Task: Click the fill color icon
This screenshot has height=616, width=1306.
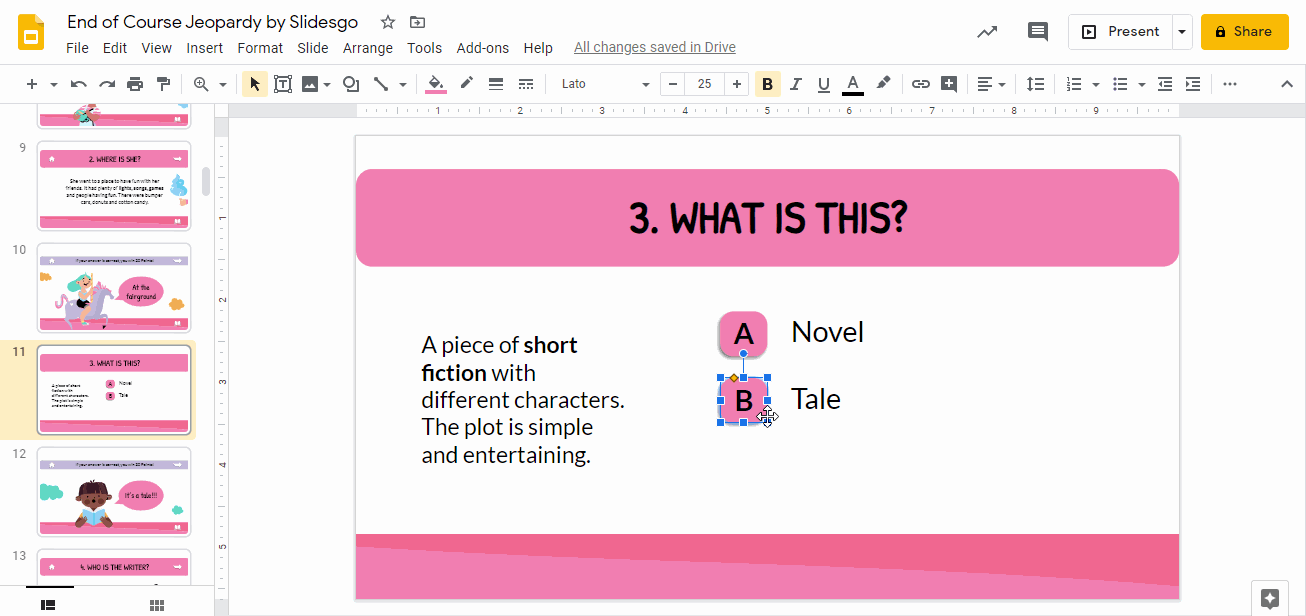Action: 435,84
